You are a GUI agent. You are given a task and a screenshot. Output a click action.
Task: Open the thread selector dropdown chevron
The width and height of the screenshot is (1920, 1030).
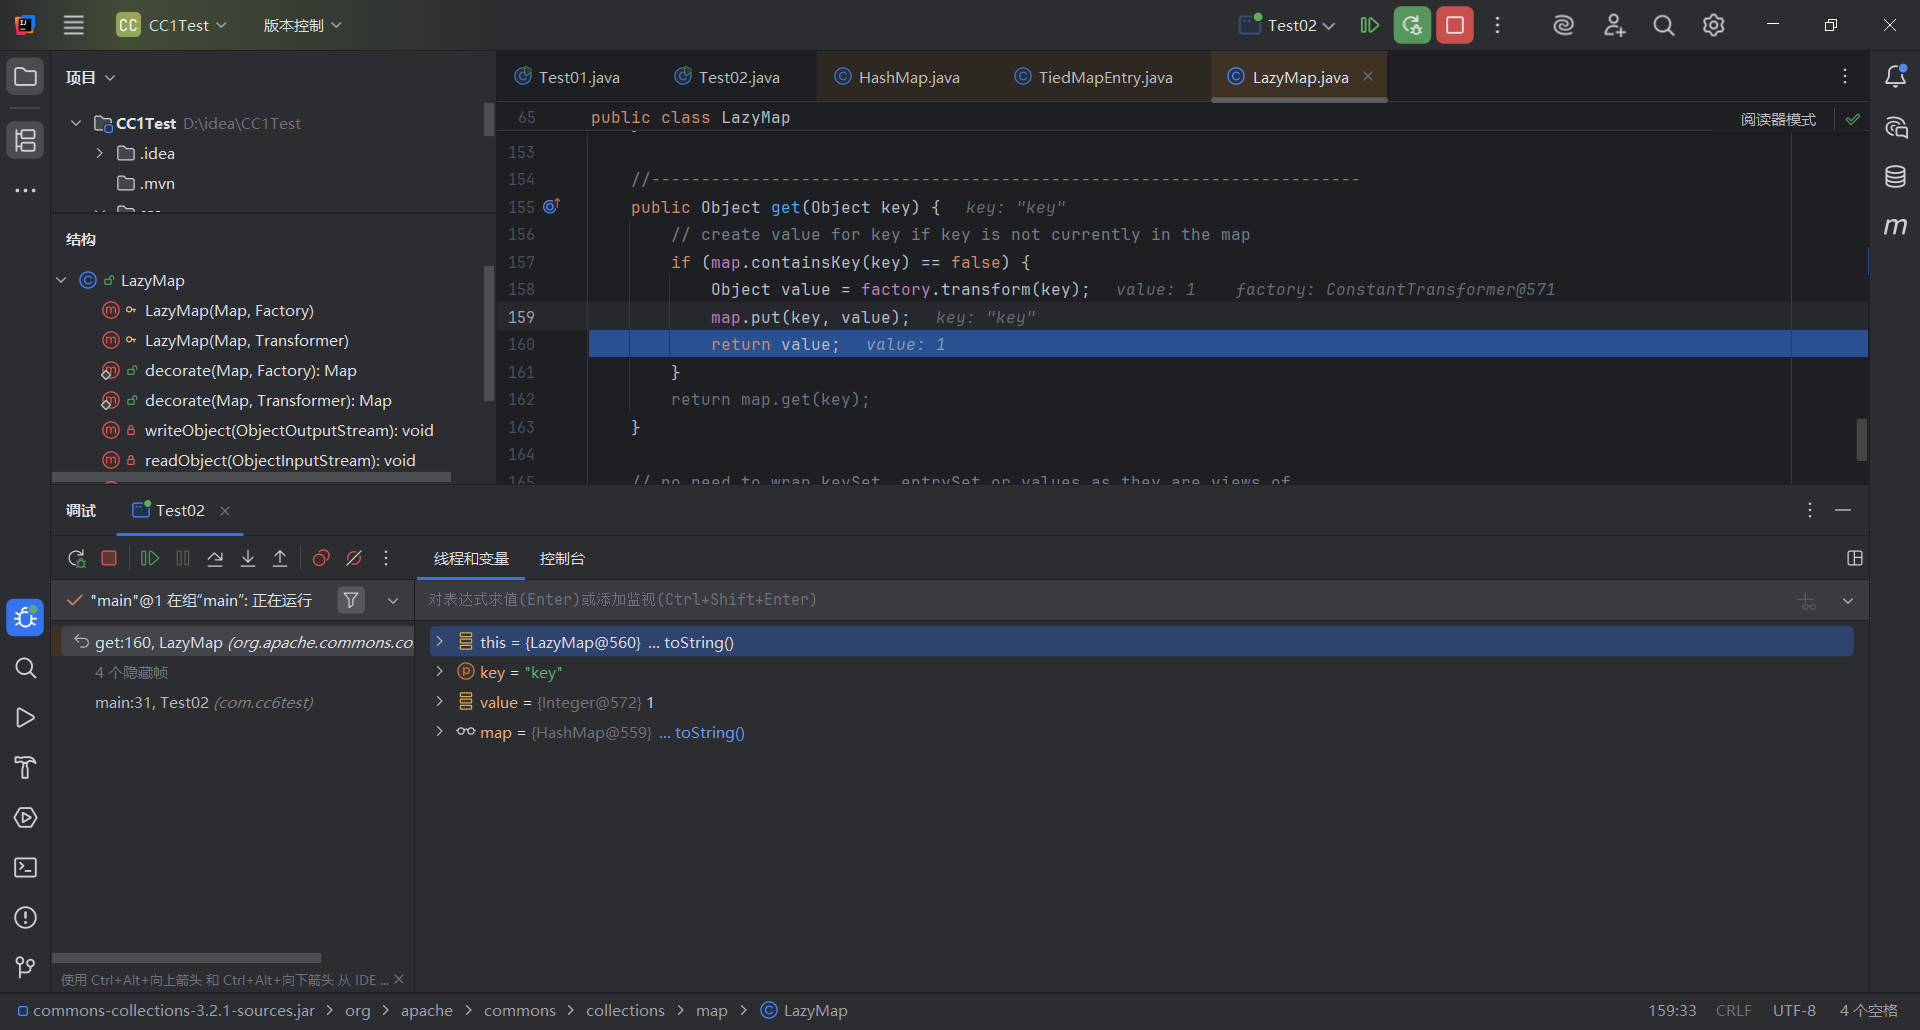pos(393,601)
